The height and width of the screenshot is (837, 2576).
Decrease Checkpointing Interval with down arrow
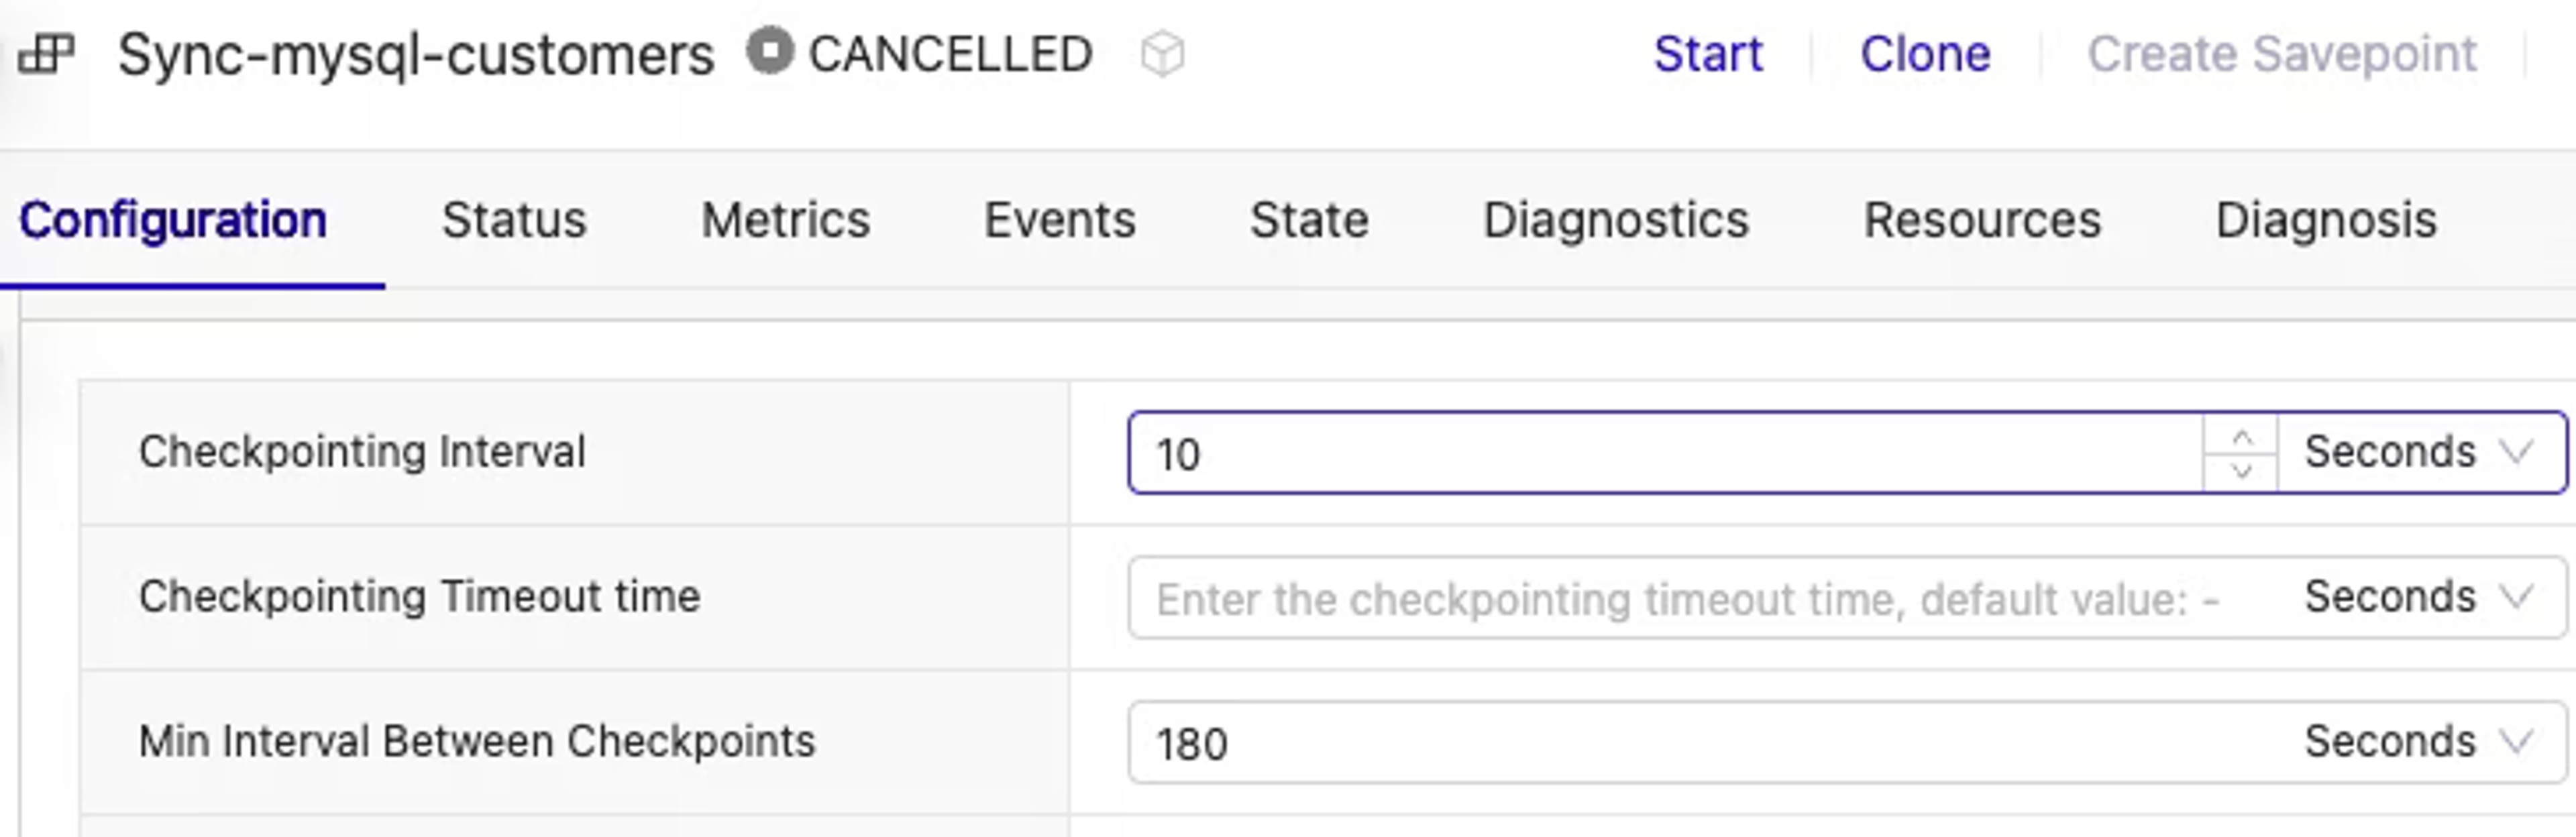point(2241,470)
